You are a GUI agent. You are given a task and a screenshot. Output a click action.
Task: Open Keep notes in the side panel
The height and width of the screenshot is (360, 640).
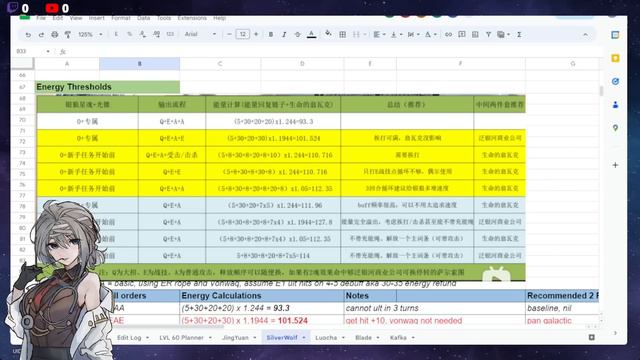click(615, 58)
